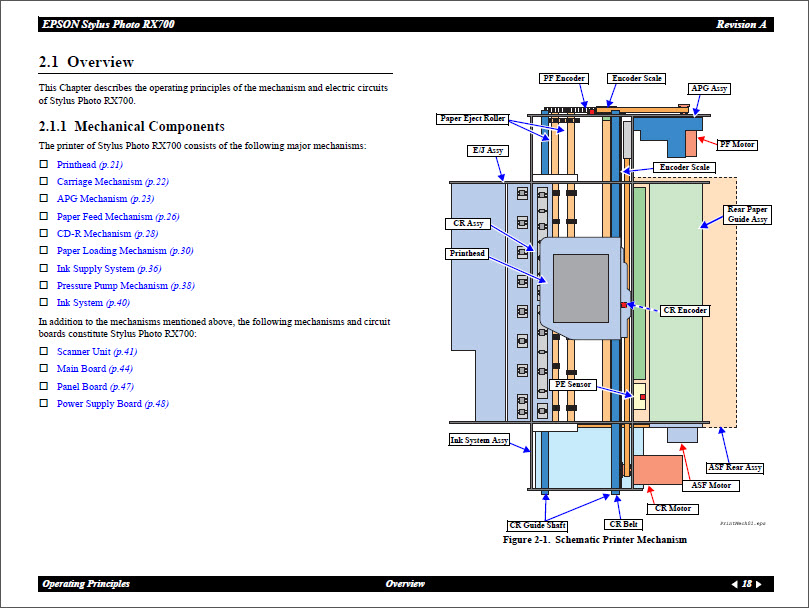The width and height of the screenshot is (809, 608).
Task: Open the Carriage Mechanism (p.22) link
Action: (112, 182)
